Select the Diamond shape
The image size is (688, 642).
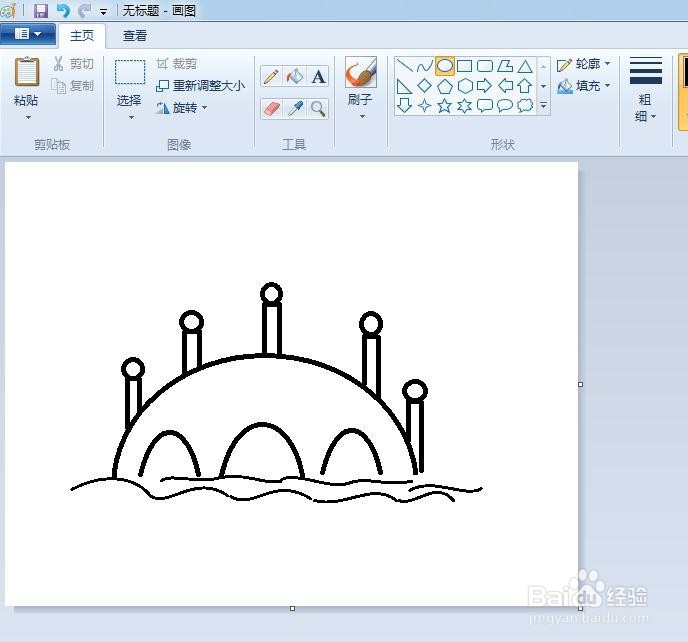pyautogui.click(x=424, y=86)
